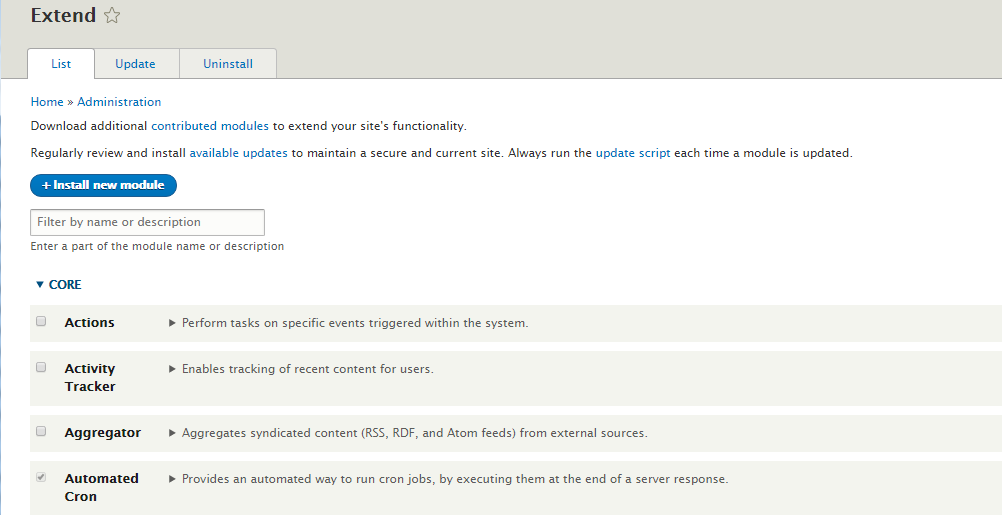The height and width of the screenshot is (515, 1002).
Task: Open the Administration breadcrumb link
Action: click(x=119, y=102)
